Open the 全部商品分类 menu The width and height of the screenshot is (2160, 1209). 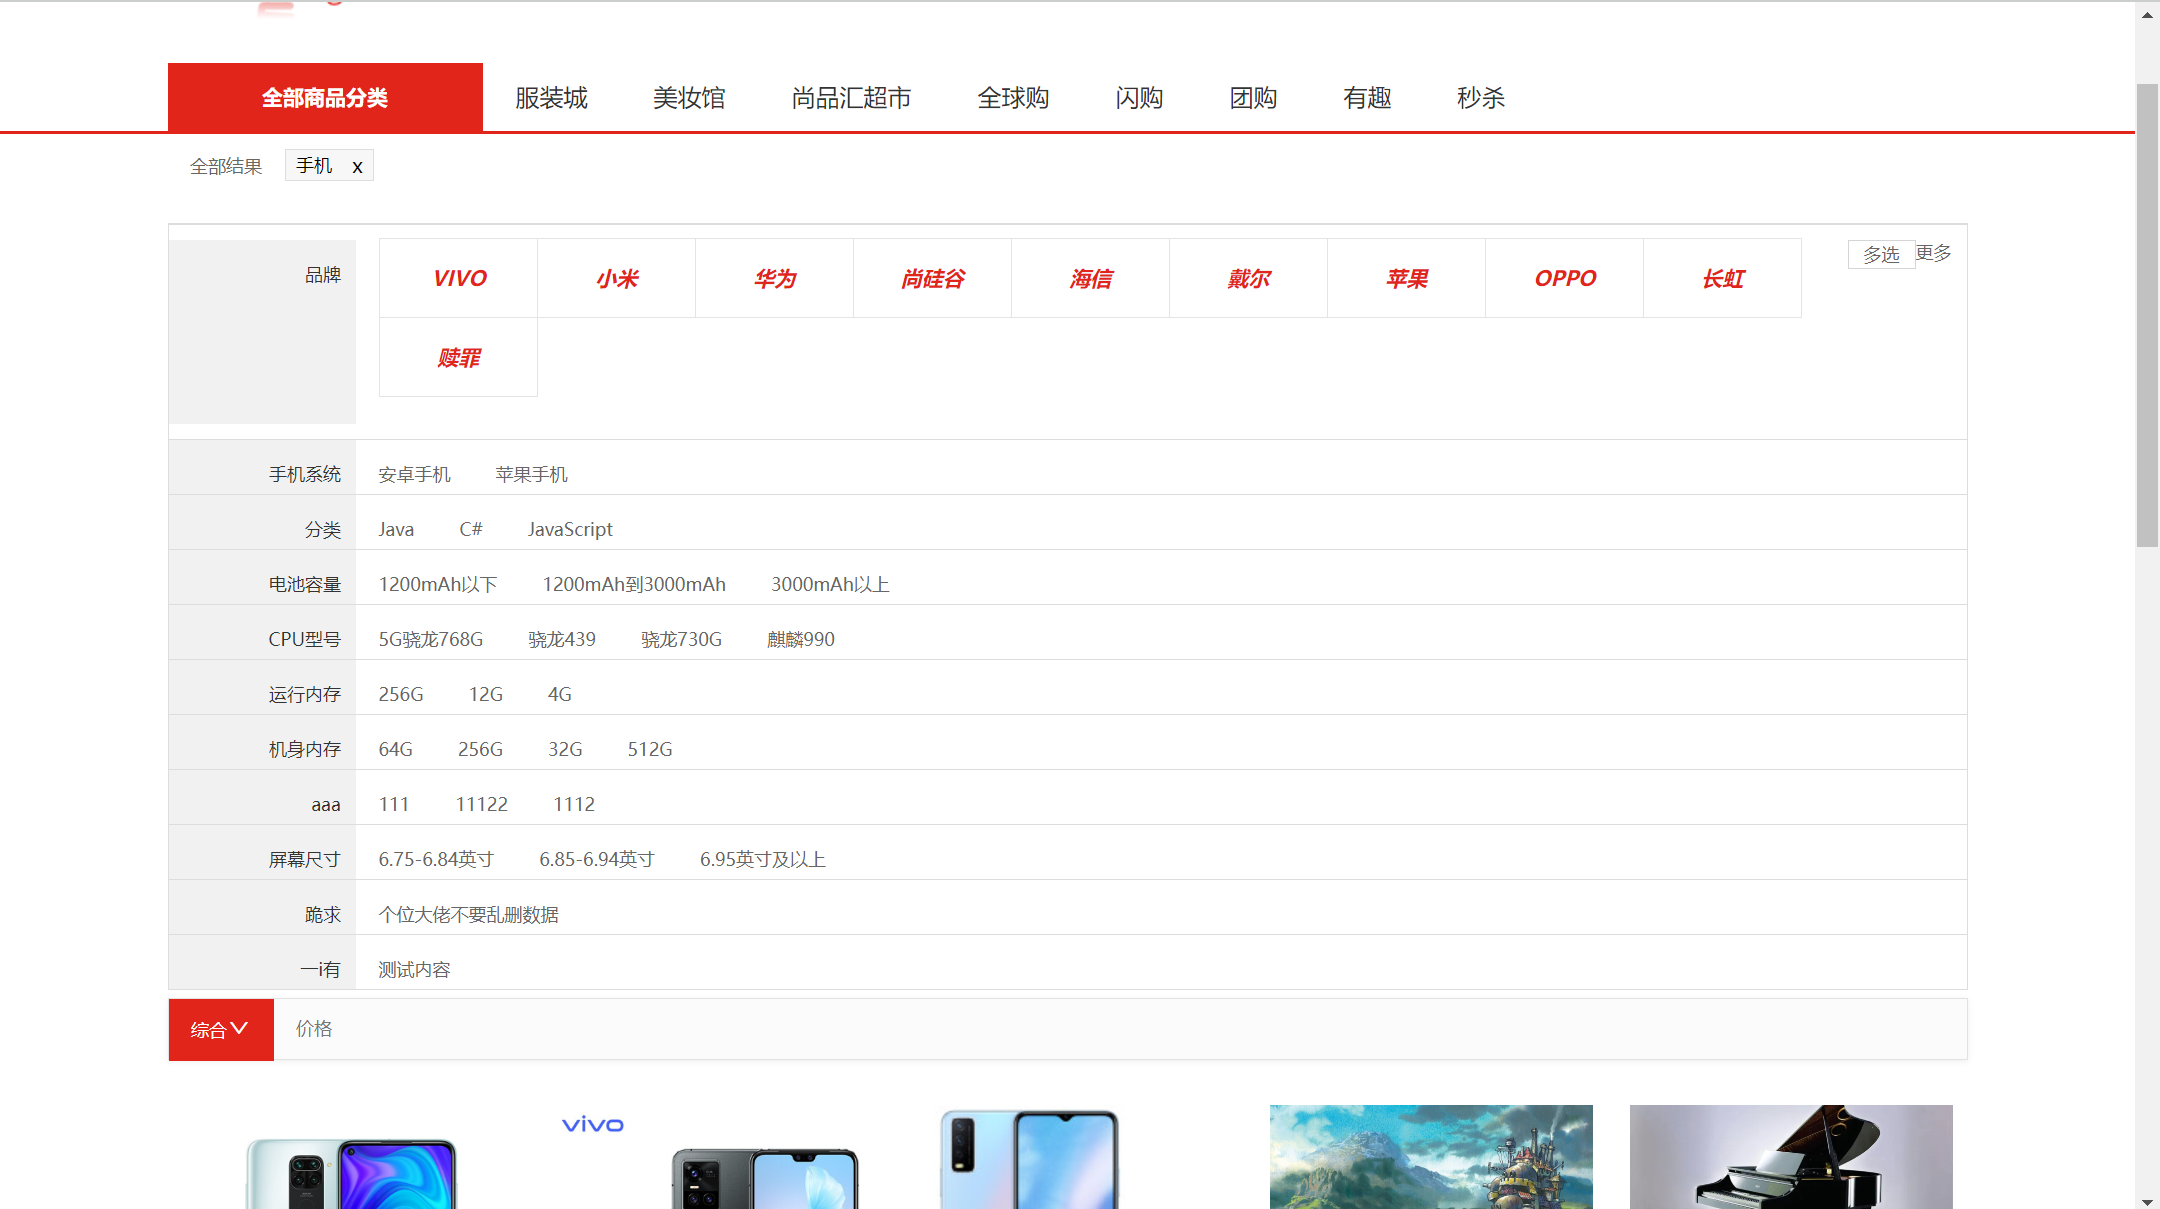(x=325, y=97)
